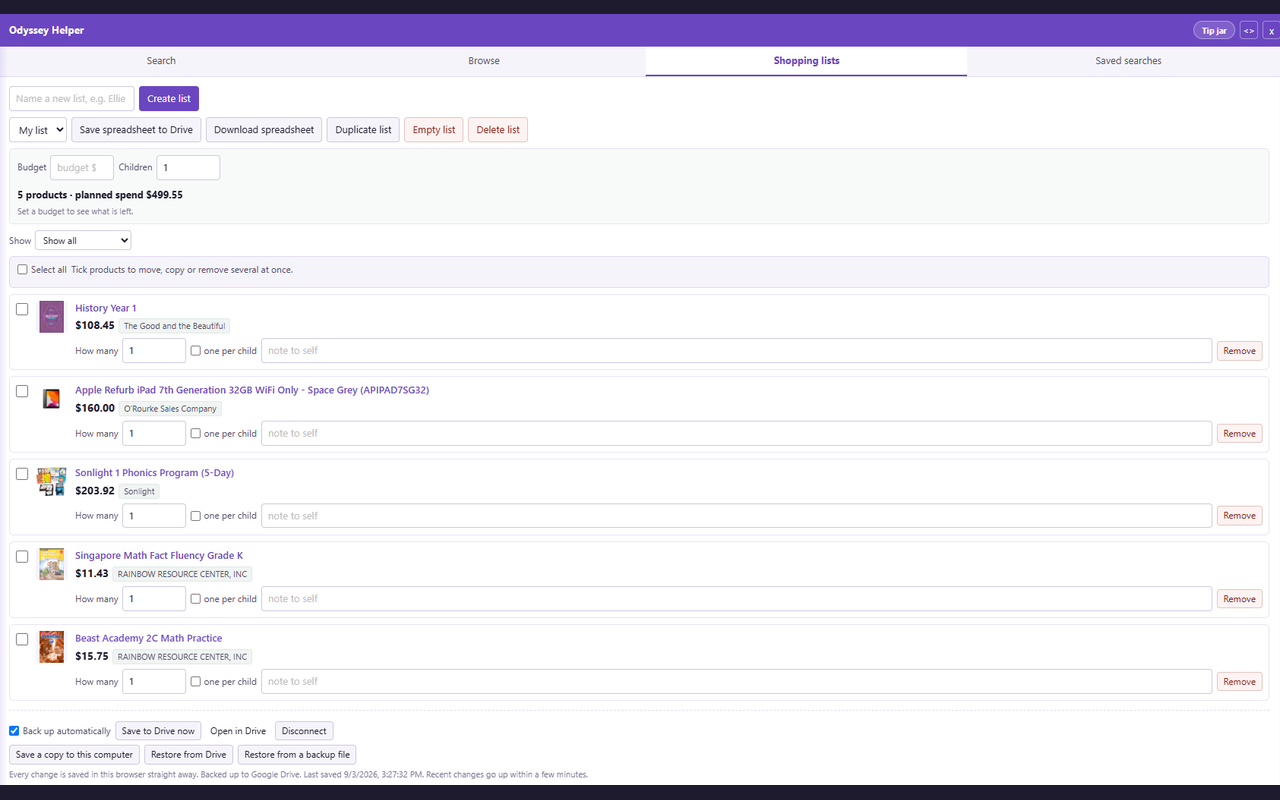Click the Open in Drive link
This screenshot has height=800, width=1280.
click(238, 731)
